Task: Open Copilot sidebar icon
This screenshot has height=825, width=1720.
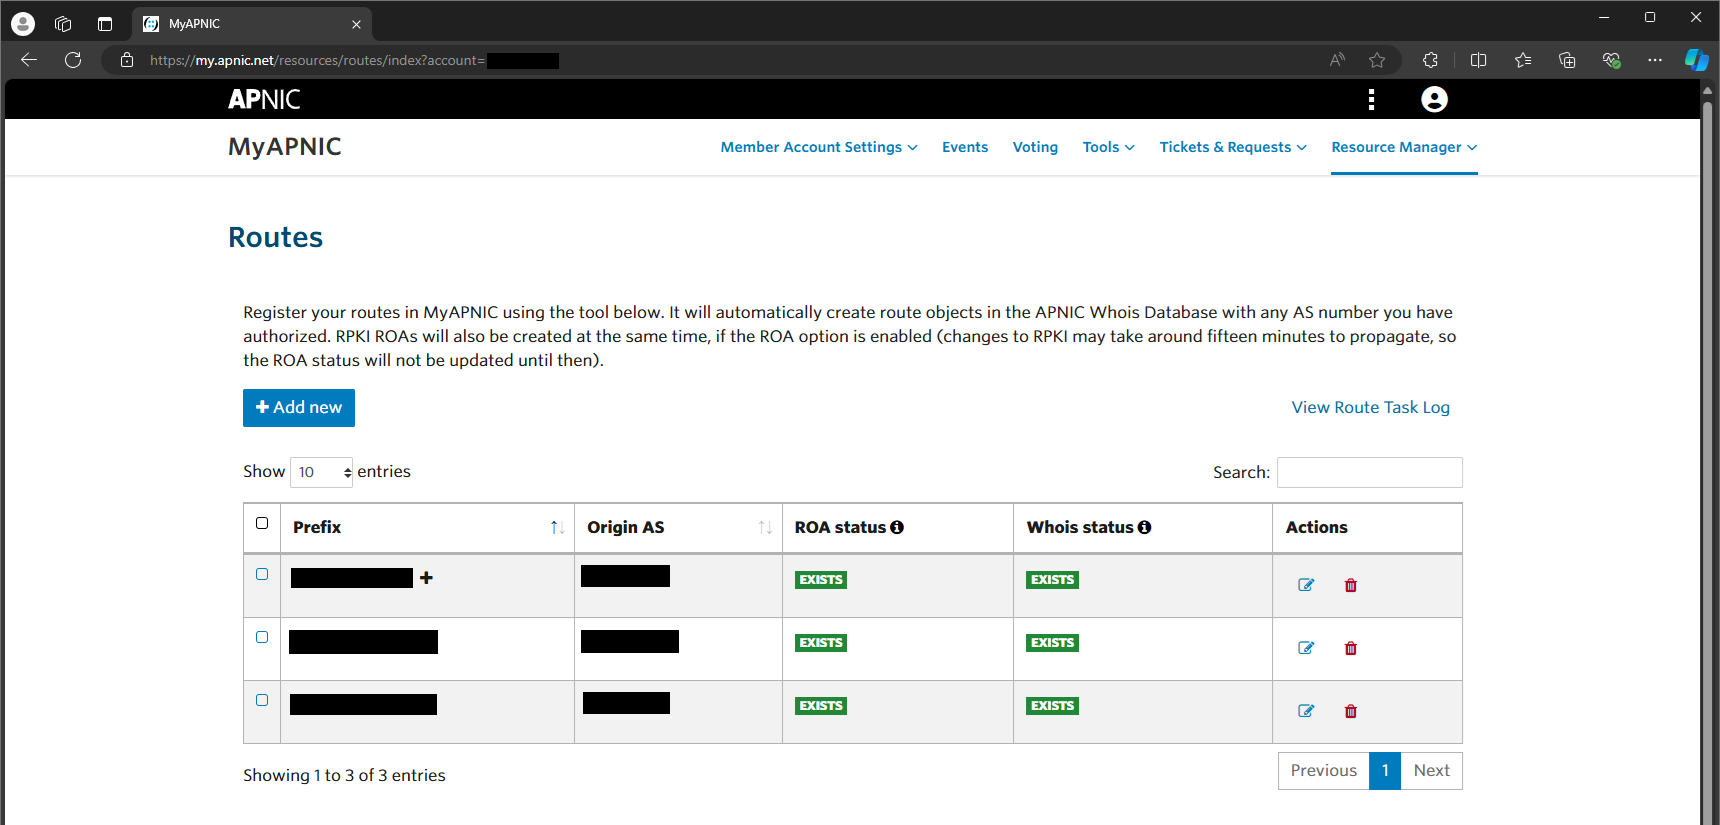Action: pyautogui.click(x=1697, y=60)
